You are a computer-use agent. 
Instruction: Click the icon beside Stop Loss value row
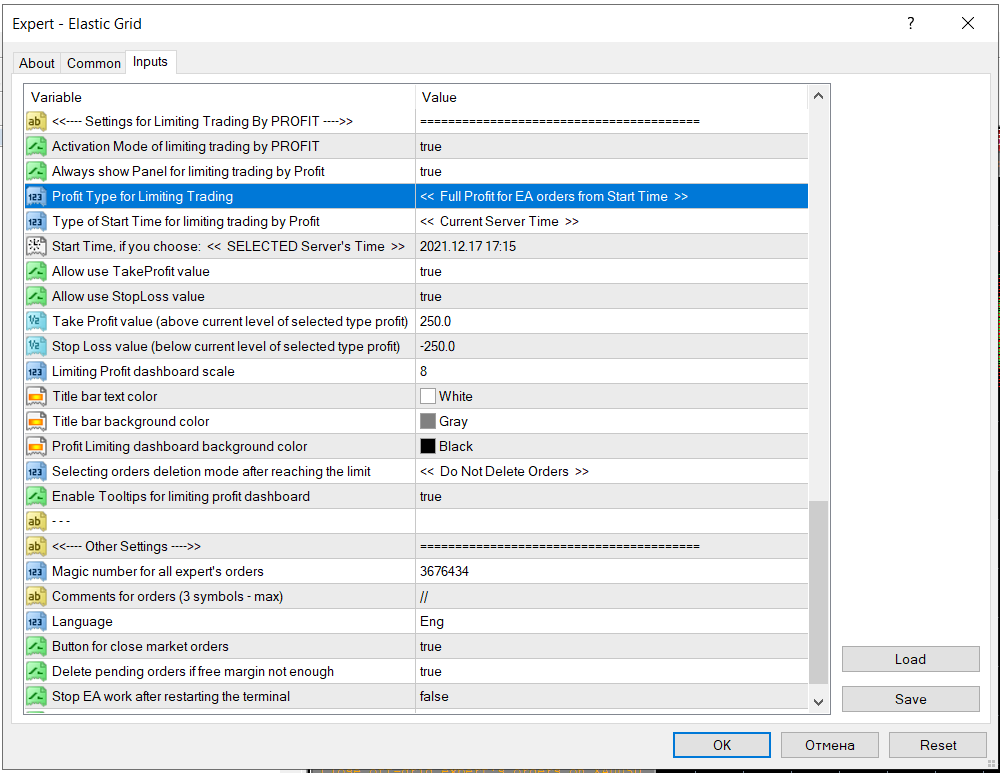(35, 346)
